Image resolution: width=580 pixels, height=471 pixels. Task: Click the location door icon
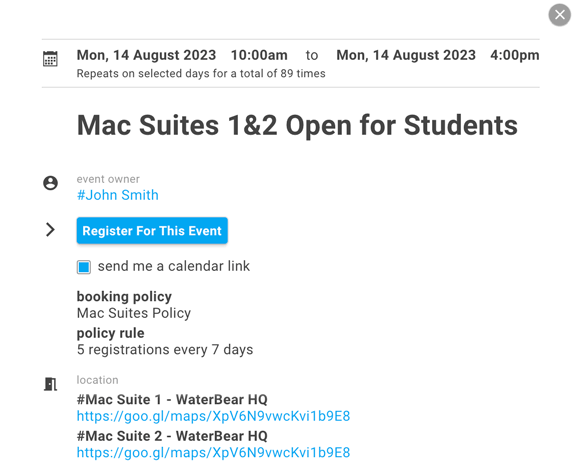(x=50, y=384)
